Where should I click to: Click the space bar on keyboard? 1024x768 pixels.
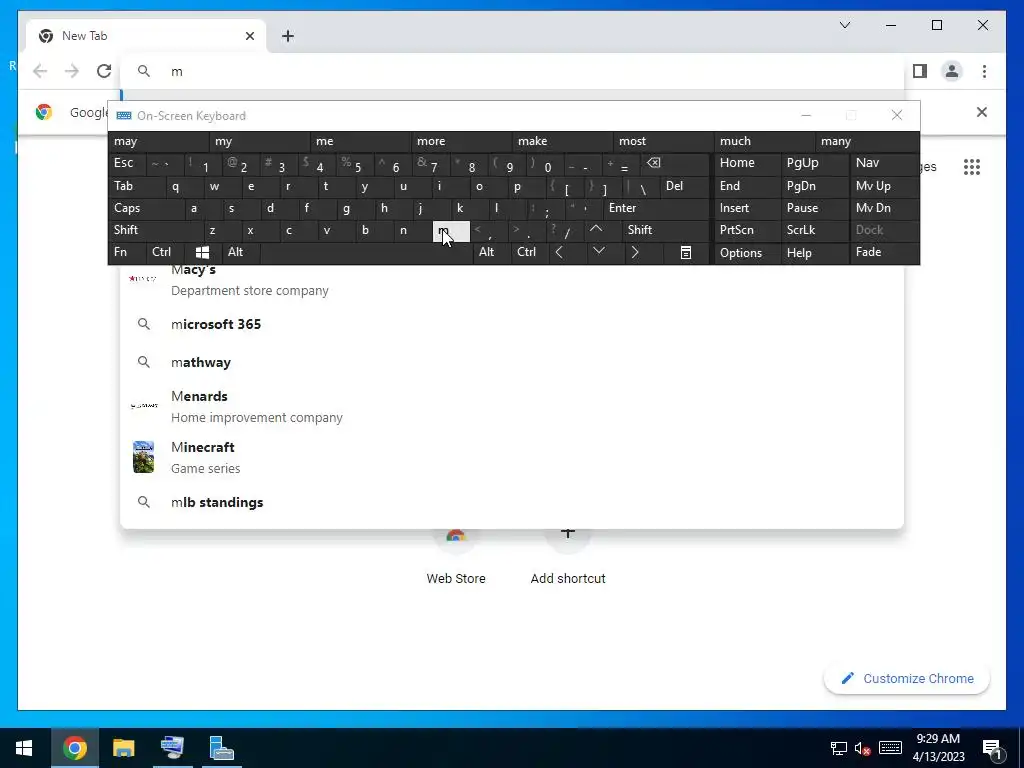coord(366,252)
